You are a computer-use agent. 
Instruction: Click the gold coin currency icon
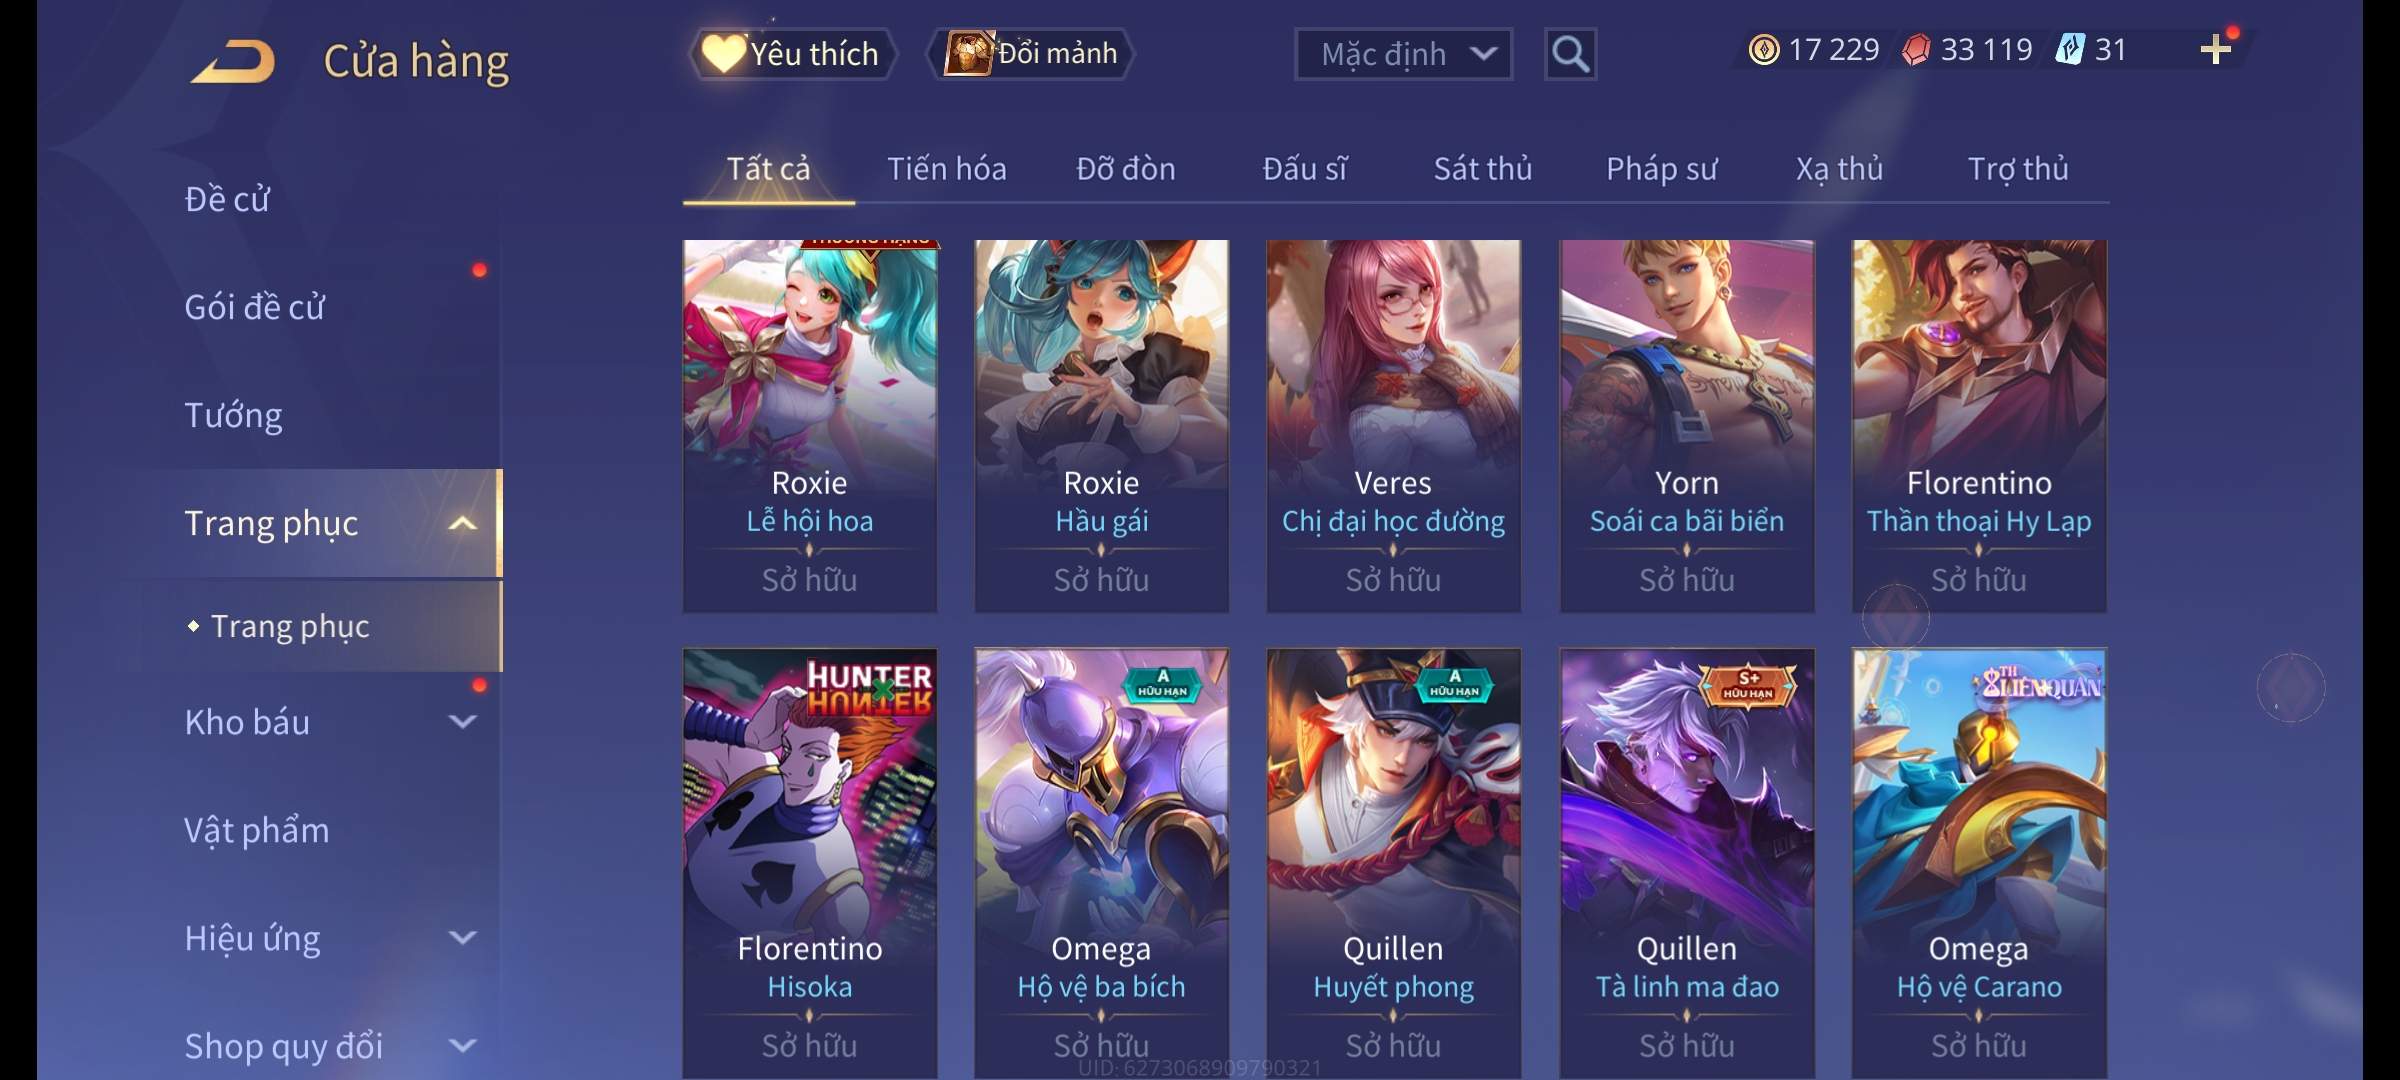tap(1764, 50)
